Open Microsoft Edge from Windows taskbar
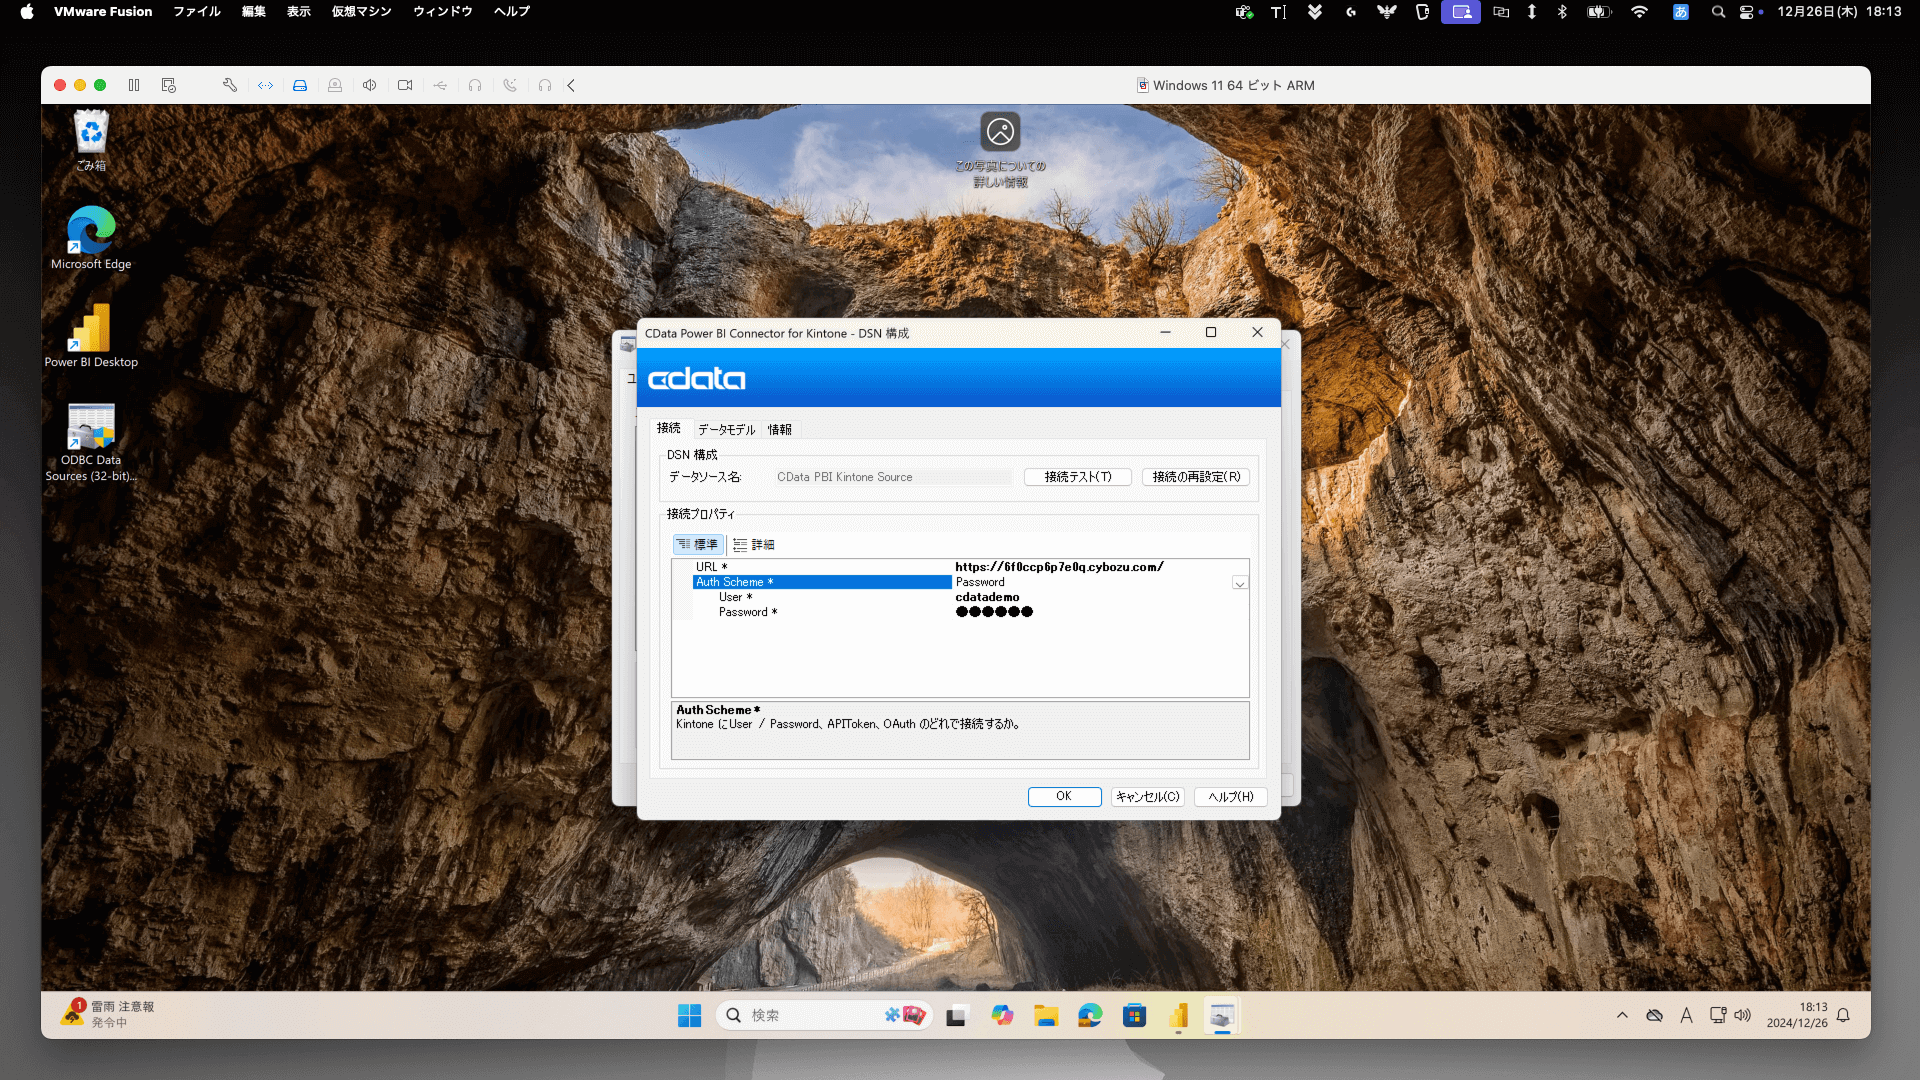 coord(1090,1016)
